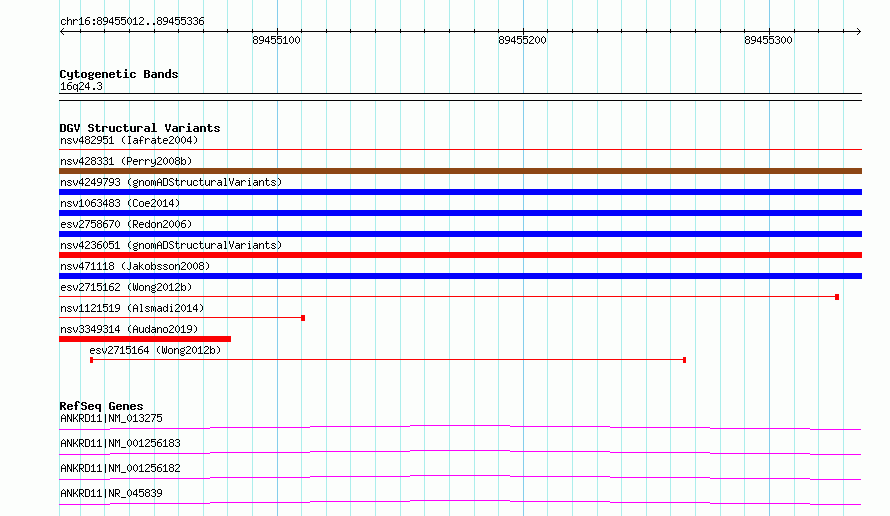Open transcript ANKRD11|NM_013275 label

[x=111, y=418]
